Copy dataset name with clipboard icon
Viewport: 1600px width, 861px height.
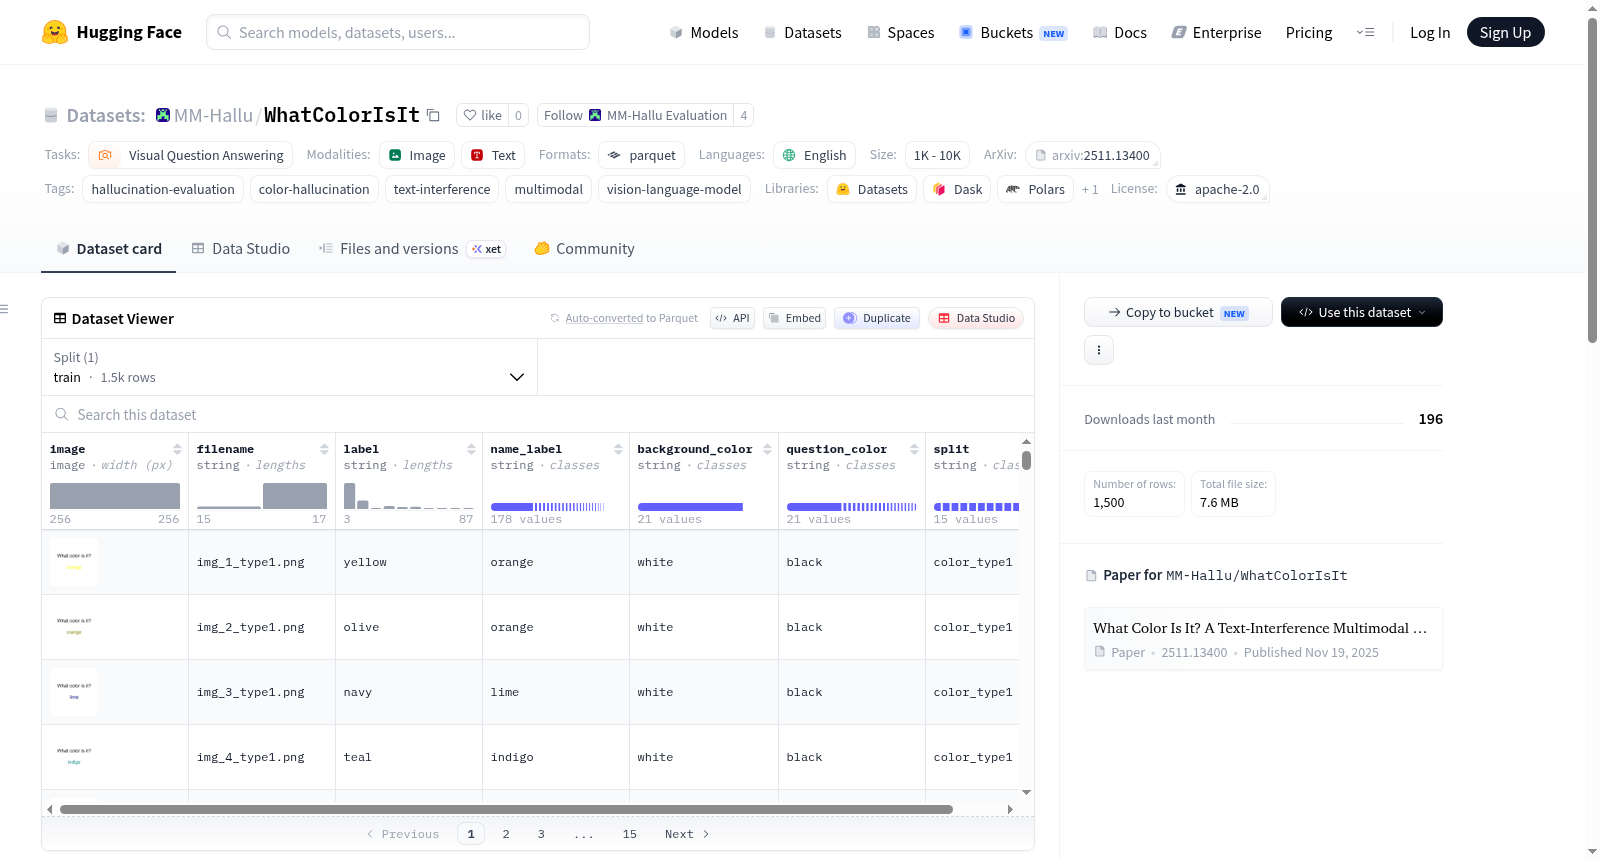(x=433, y=115)
